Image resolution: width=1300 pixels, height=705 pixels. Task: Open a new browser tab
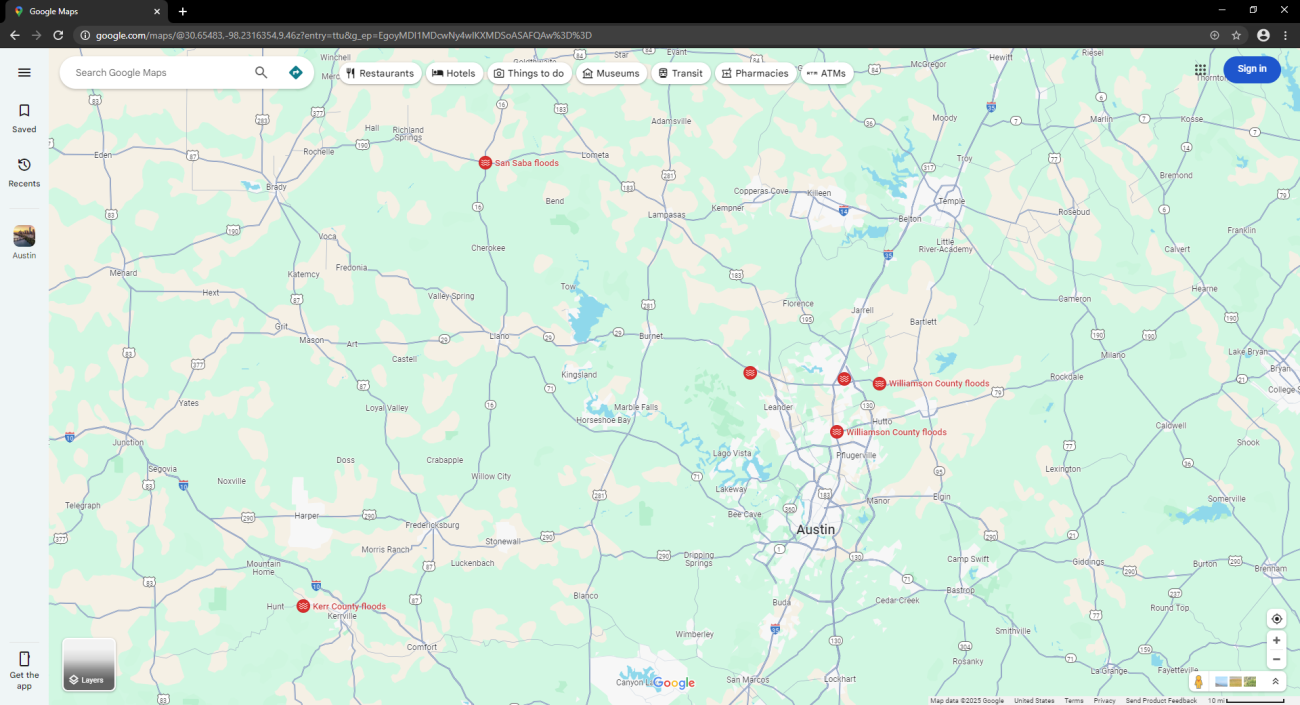182,11
